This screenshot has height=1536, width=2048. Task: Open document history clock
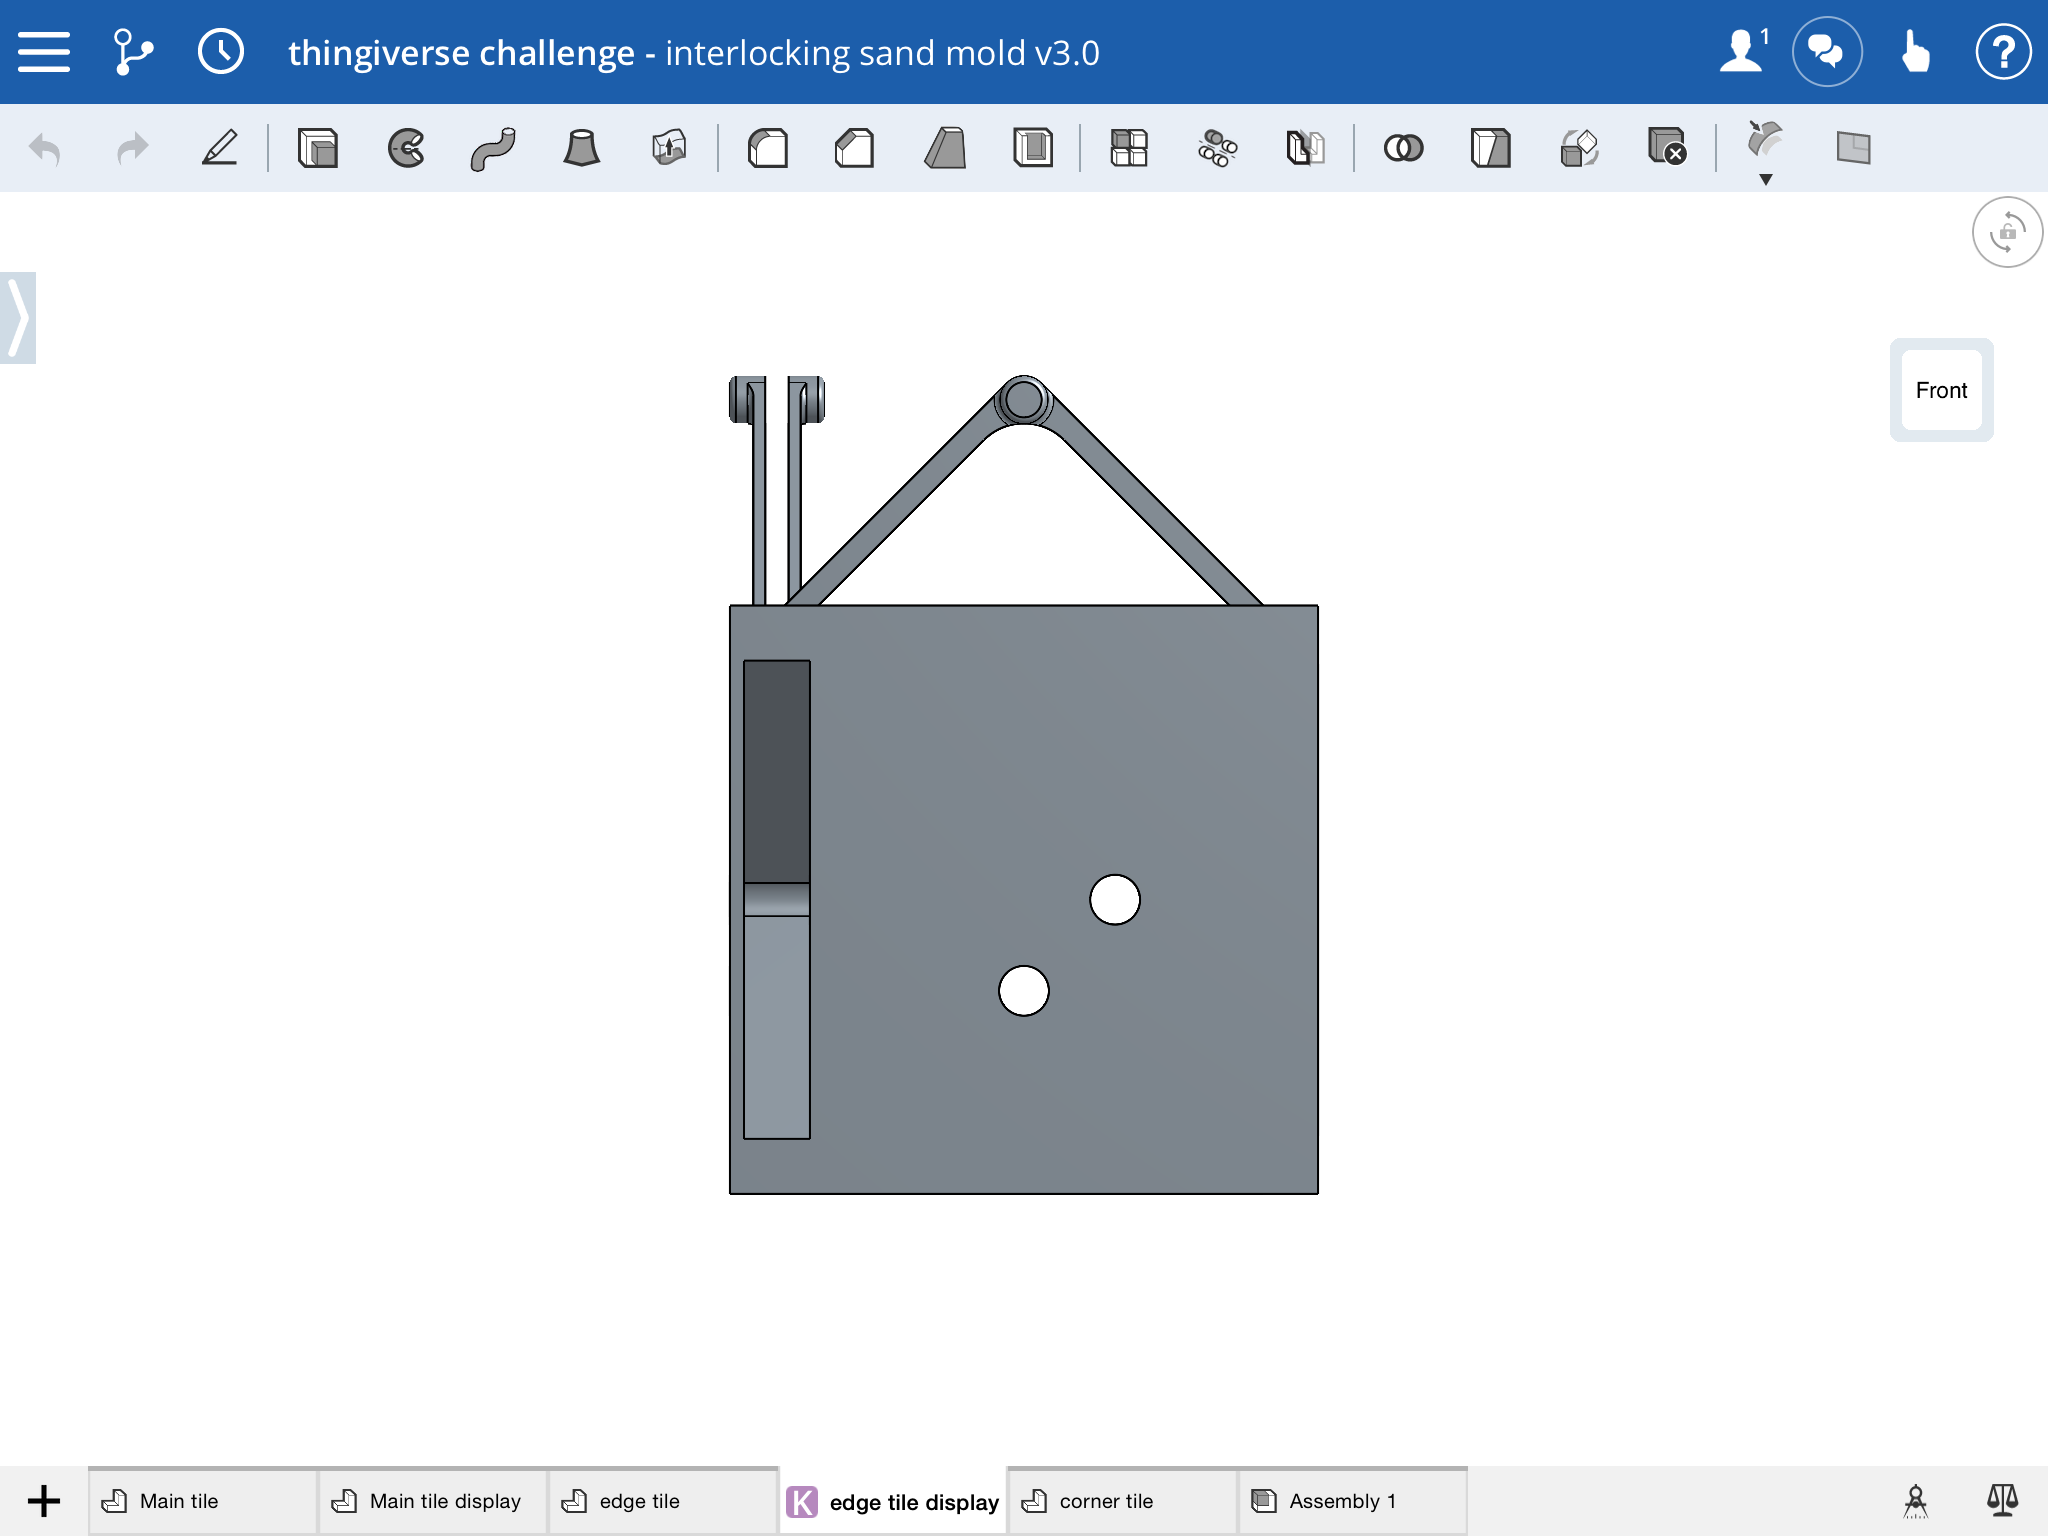tap(221, 52)
